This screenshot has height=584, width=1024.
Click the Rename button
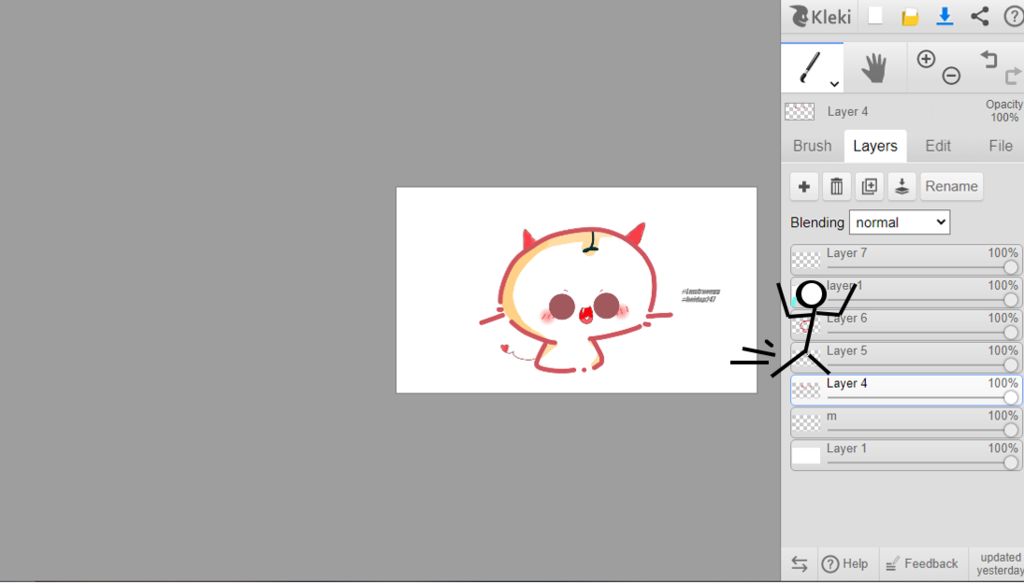(952, 186)
